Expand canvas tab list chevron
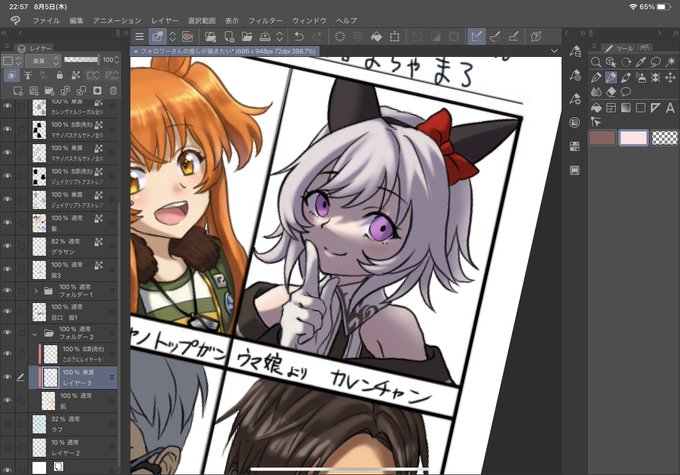Screen dimensions: 680x475 click(554, 51)
